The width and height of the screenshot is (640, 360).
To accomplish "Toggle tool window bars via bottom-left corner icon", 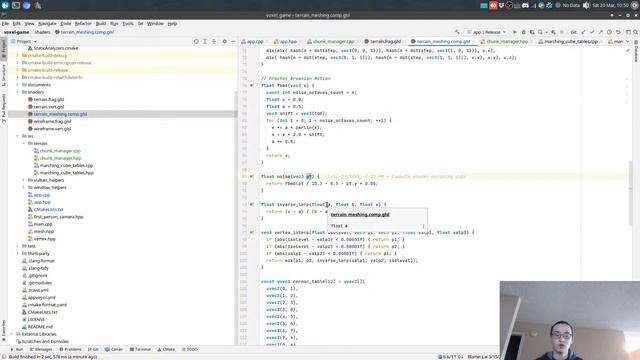I will 4,356.
